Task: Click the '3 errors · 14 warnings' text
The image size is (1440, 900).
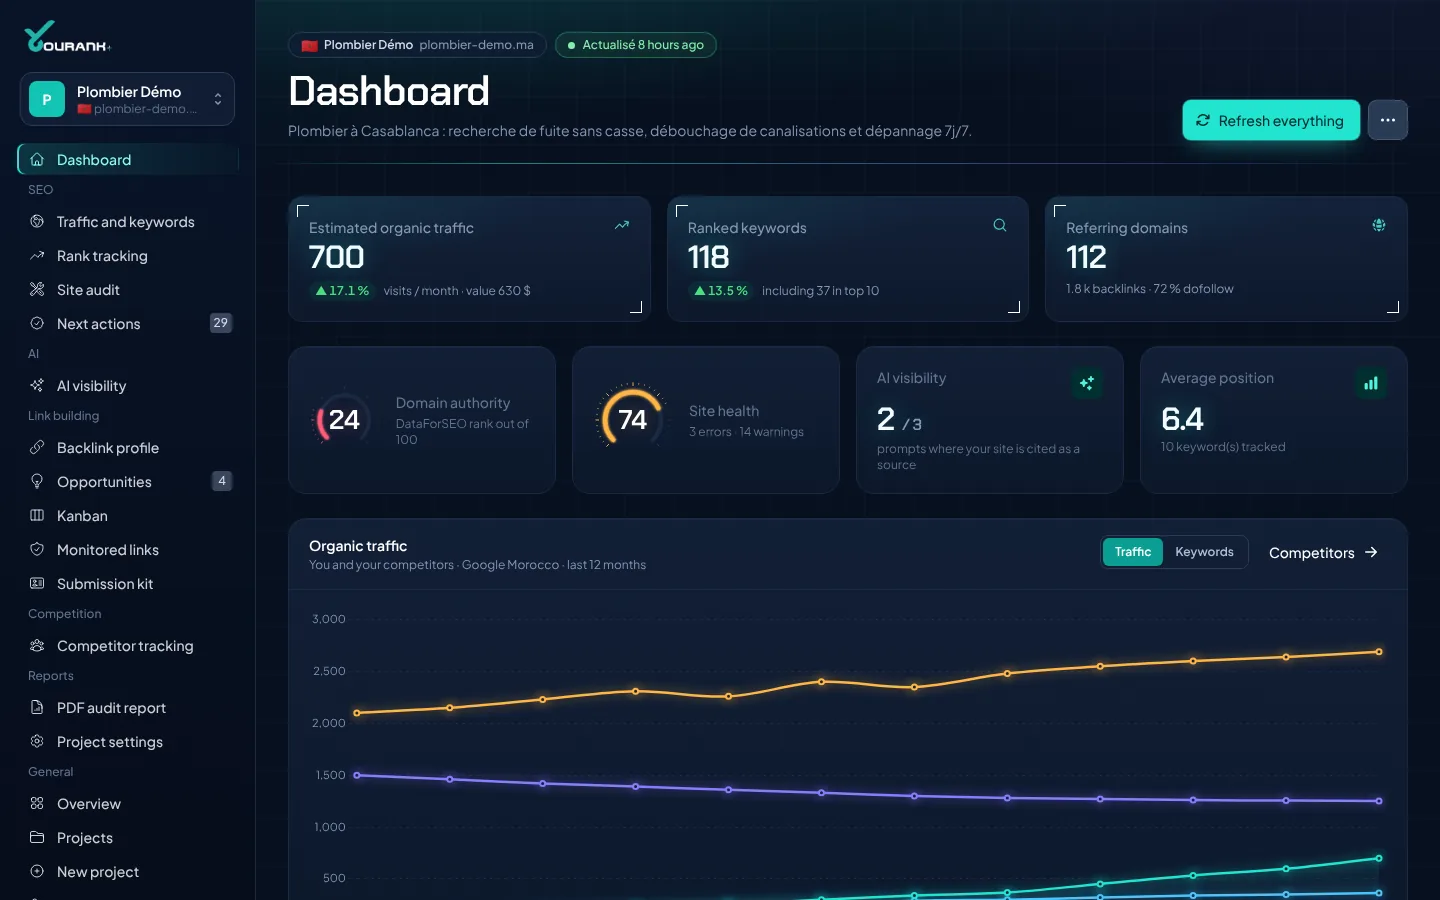Action: click(746, 432)
